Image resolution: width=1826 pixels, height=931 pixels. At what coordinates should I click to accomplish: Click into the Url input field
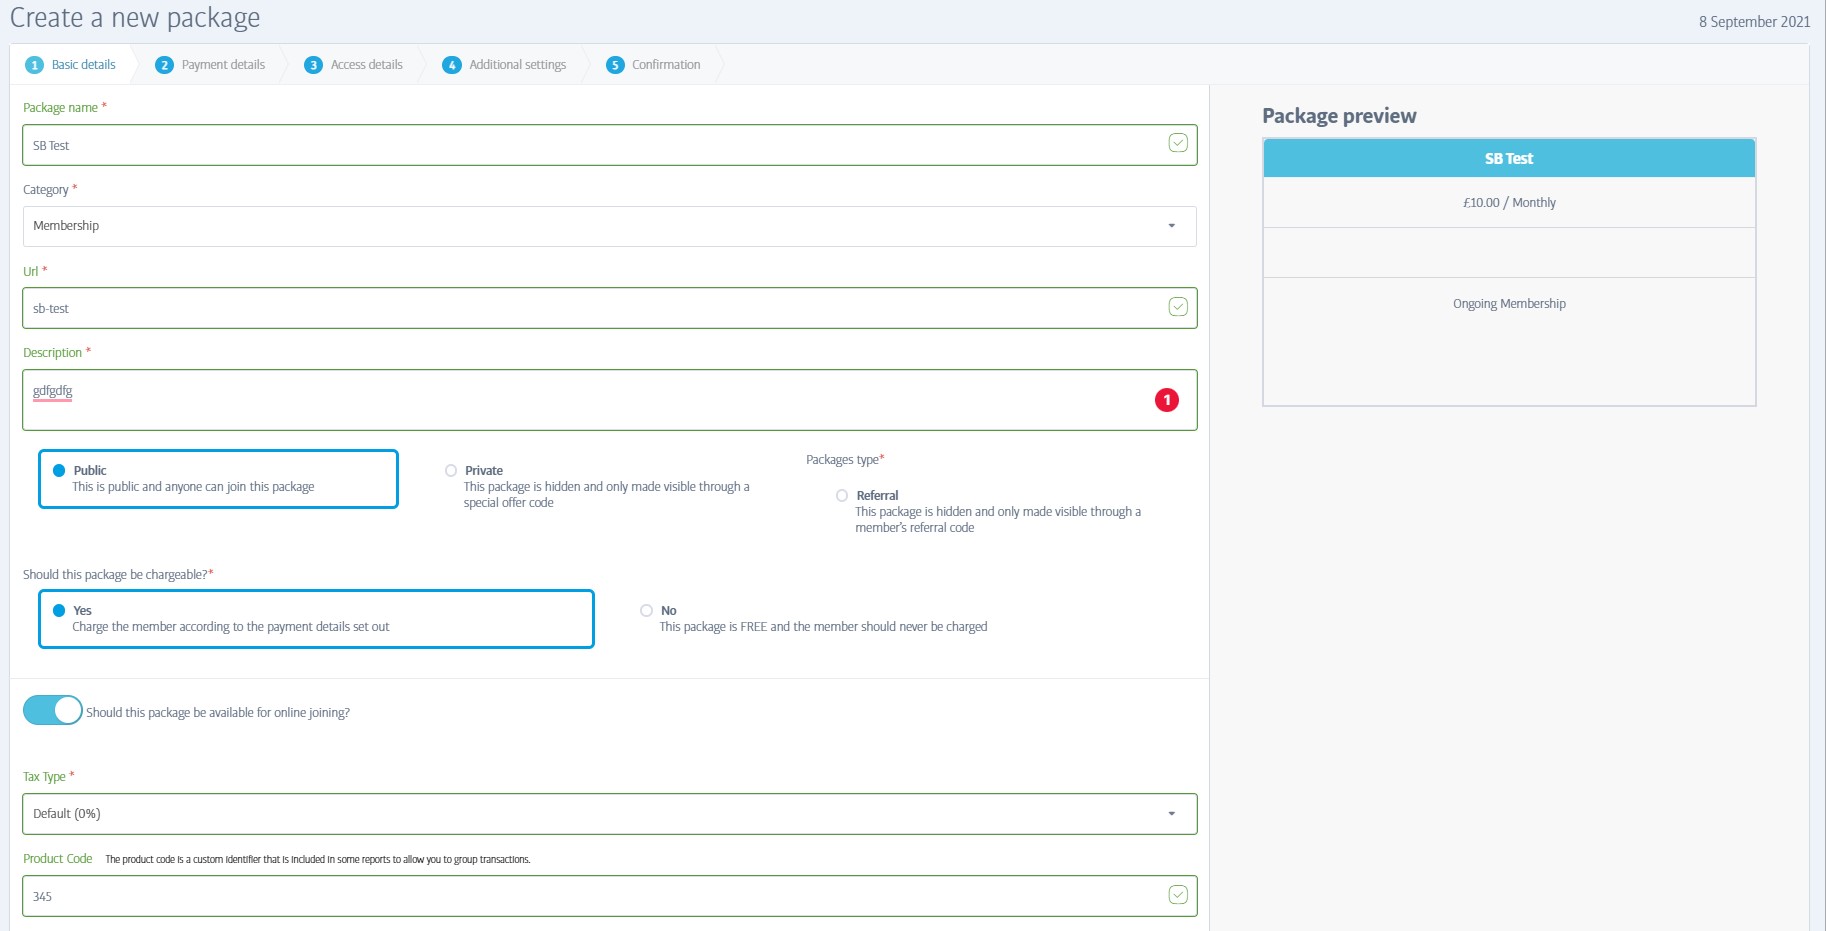(609, 308)
